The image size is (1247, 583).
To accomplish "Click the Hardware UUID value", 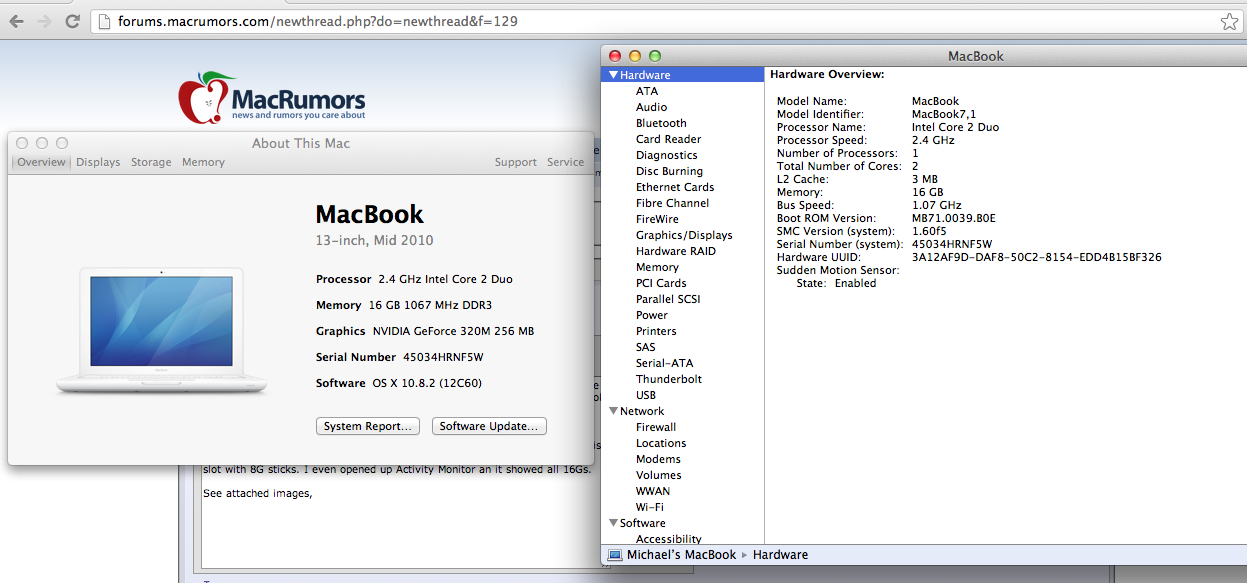I will [x=1036, y=257].
